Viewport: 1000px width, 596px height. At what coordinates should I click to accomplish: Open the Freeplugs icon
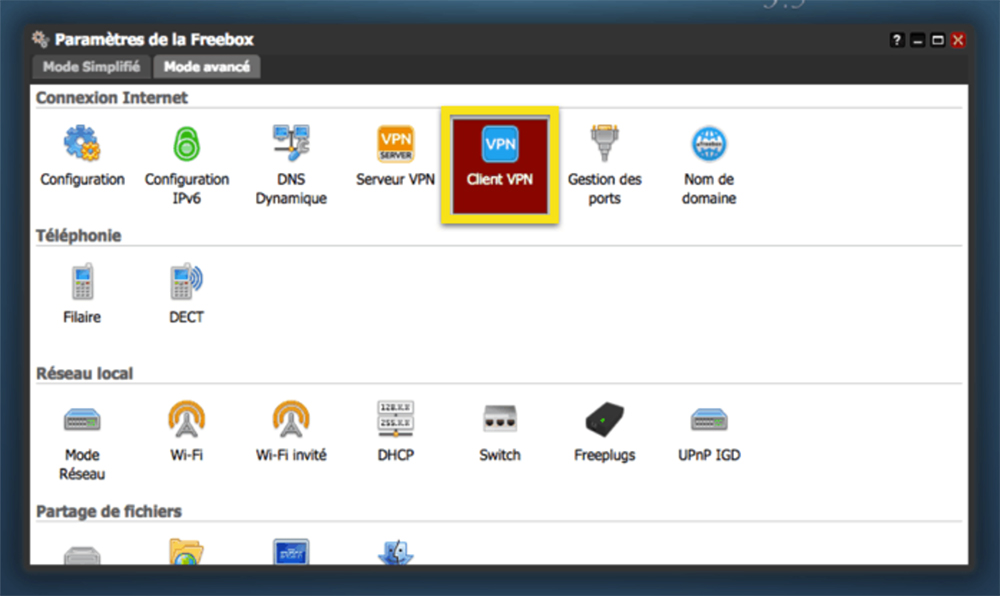[605, 419]
